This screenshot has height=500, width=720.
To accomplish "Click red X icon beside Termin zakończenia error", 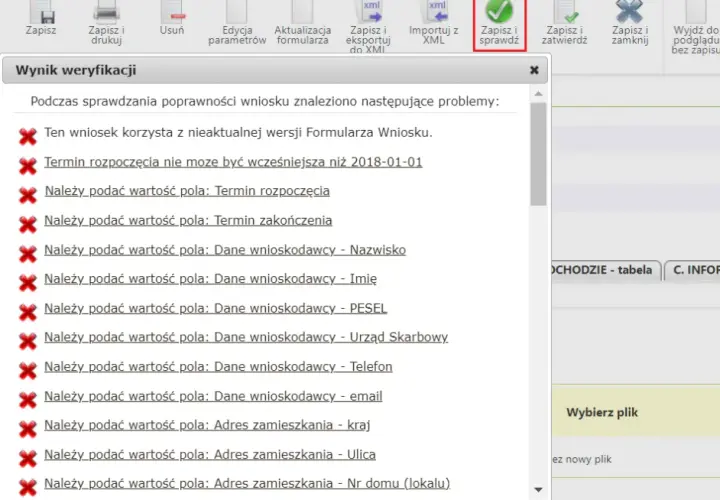I will (28, 225).
